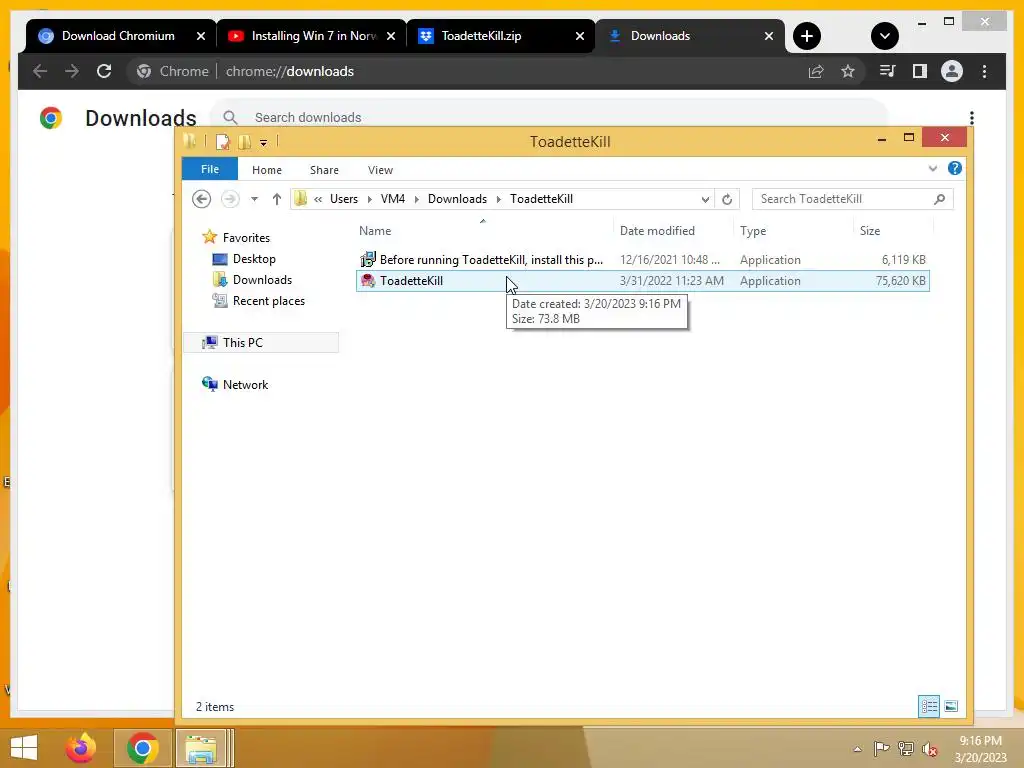Open Recent places in navigation pane
This screenshot has height=768, width=1024.
point(268,300)
